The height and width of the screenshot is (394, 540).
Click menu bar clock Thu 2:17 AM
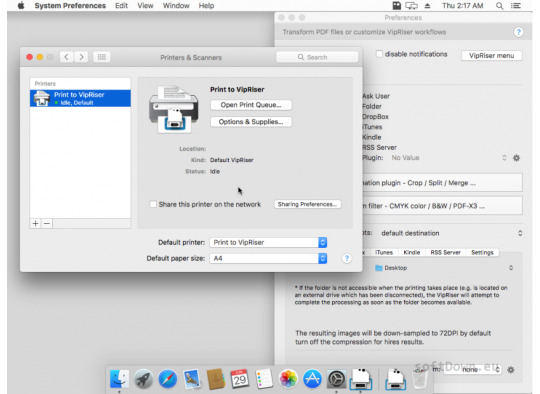coord(463,6)
